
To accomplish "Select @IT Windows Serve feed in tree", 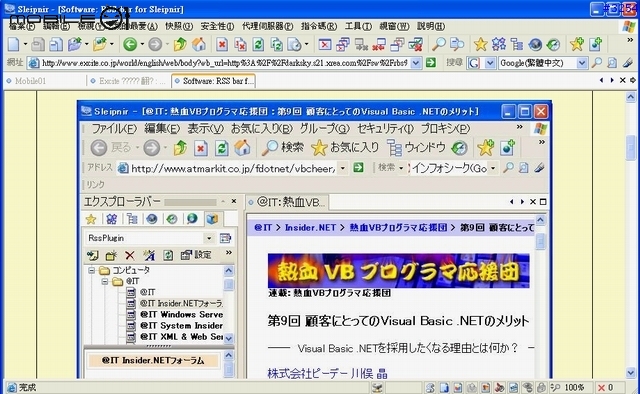I will (x=182, y=314).
